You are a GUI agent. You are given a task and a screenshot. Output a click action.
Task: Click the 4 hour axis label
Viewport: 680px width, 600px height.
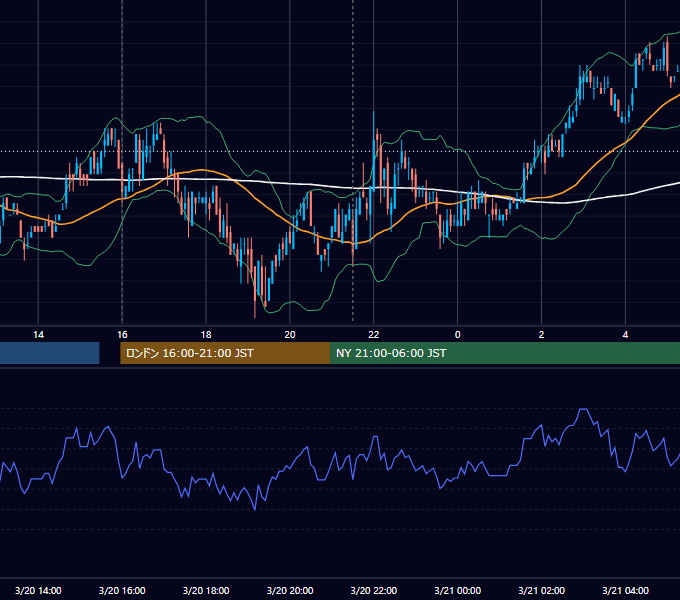pyautogui.click(x=625, y=335)
